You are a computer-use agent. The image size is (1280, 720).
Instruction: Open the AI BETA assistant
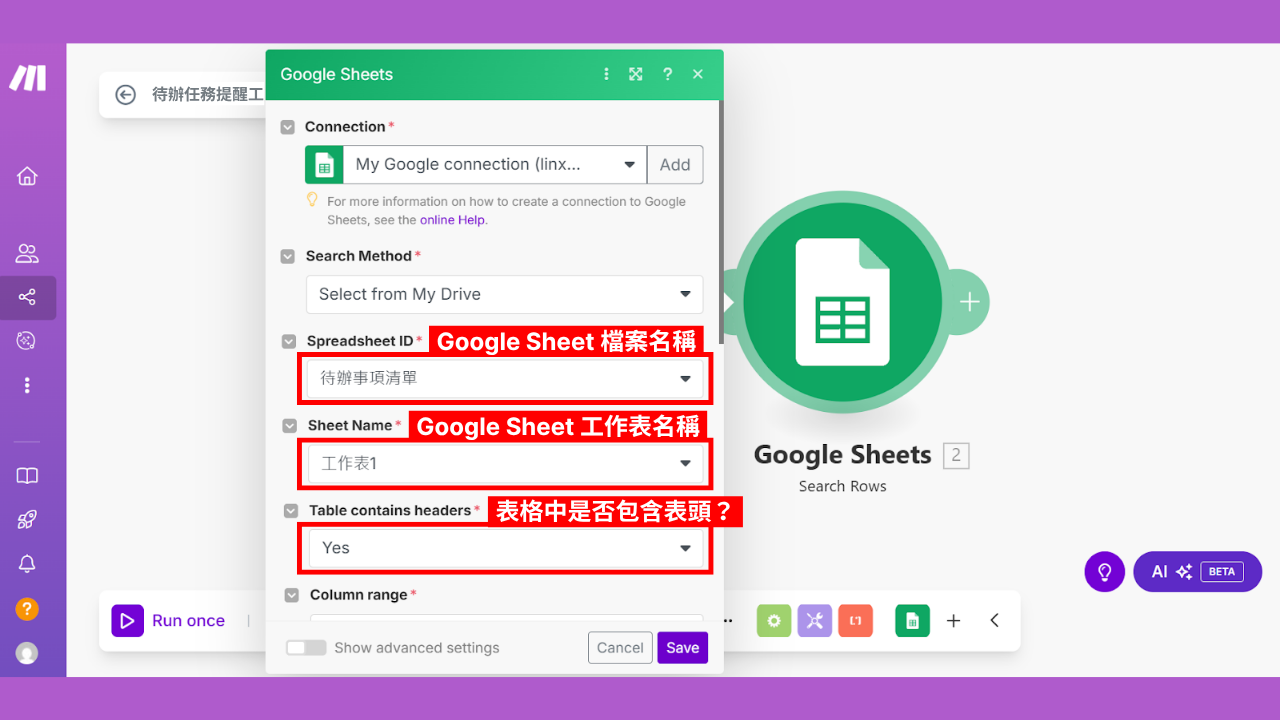(1197, 572)
